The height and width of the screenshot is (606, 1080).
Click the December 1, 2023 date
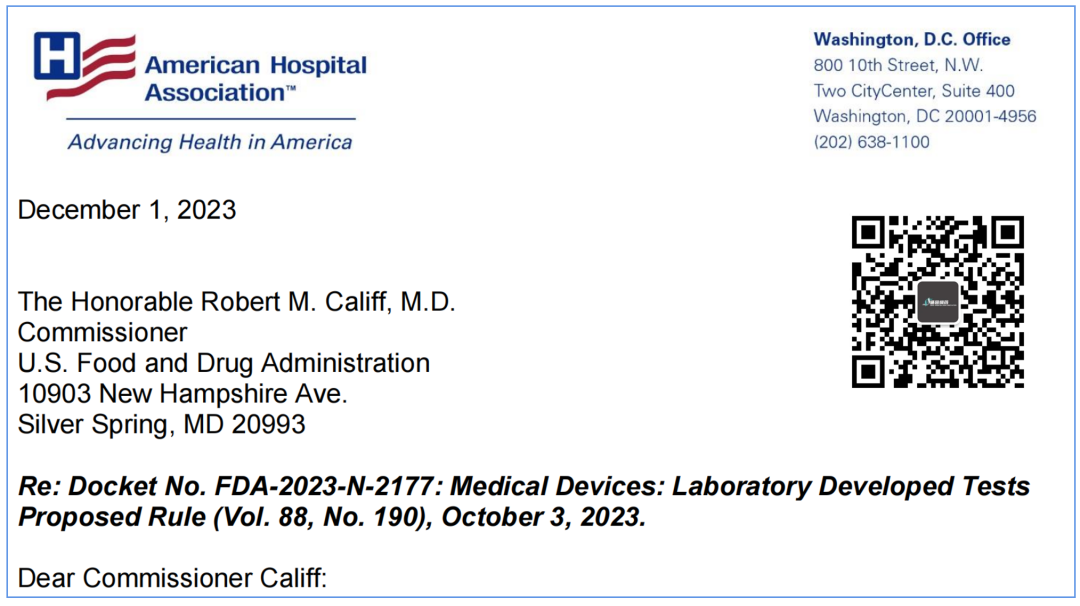tap(127, 210)
